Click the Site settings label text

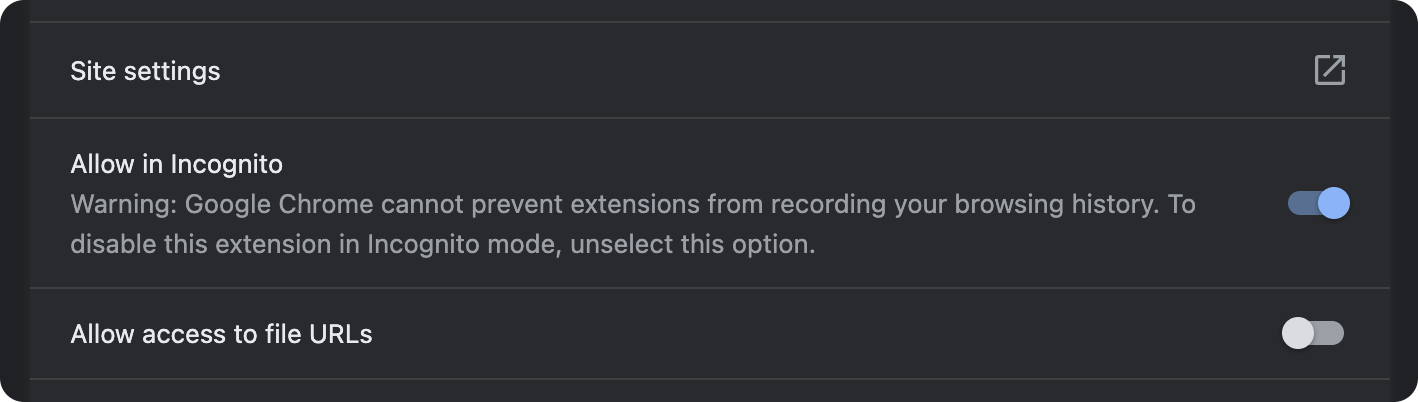pos(145,72)
